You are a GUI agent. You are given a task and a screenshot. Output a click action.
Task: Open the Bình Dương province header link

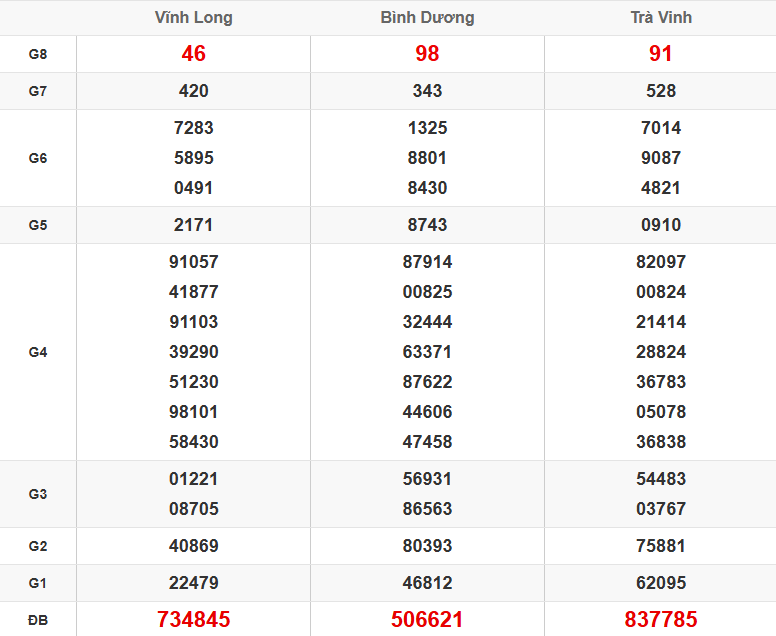click(427, 18)
